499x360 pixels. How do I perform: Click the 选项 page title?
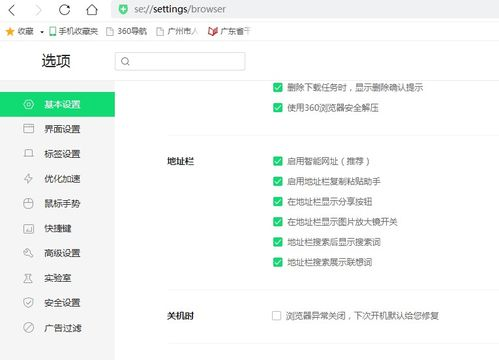coord(56,61)
